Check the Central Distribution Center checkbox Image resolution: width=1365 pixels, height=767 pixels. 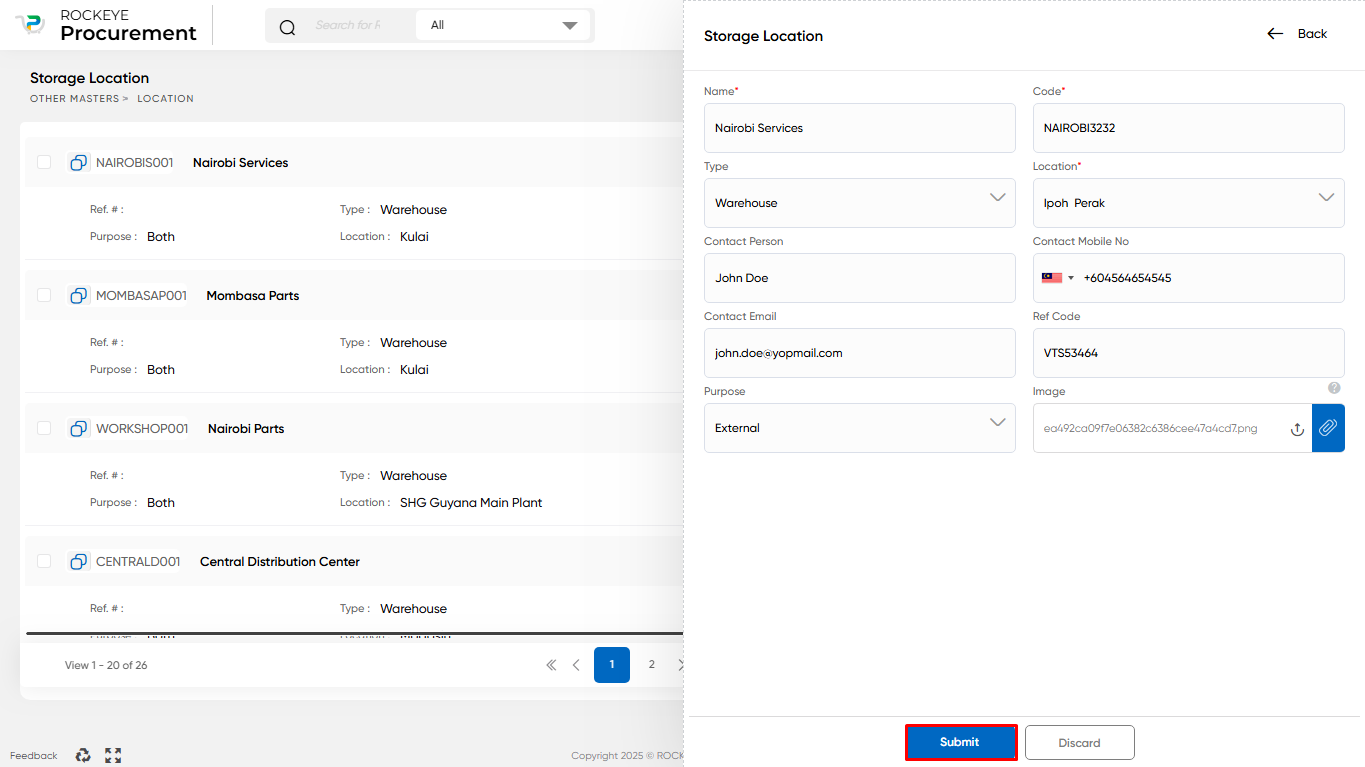click(44, 561)
